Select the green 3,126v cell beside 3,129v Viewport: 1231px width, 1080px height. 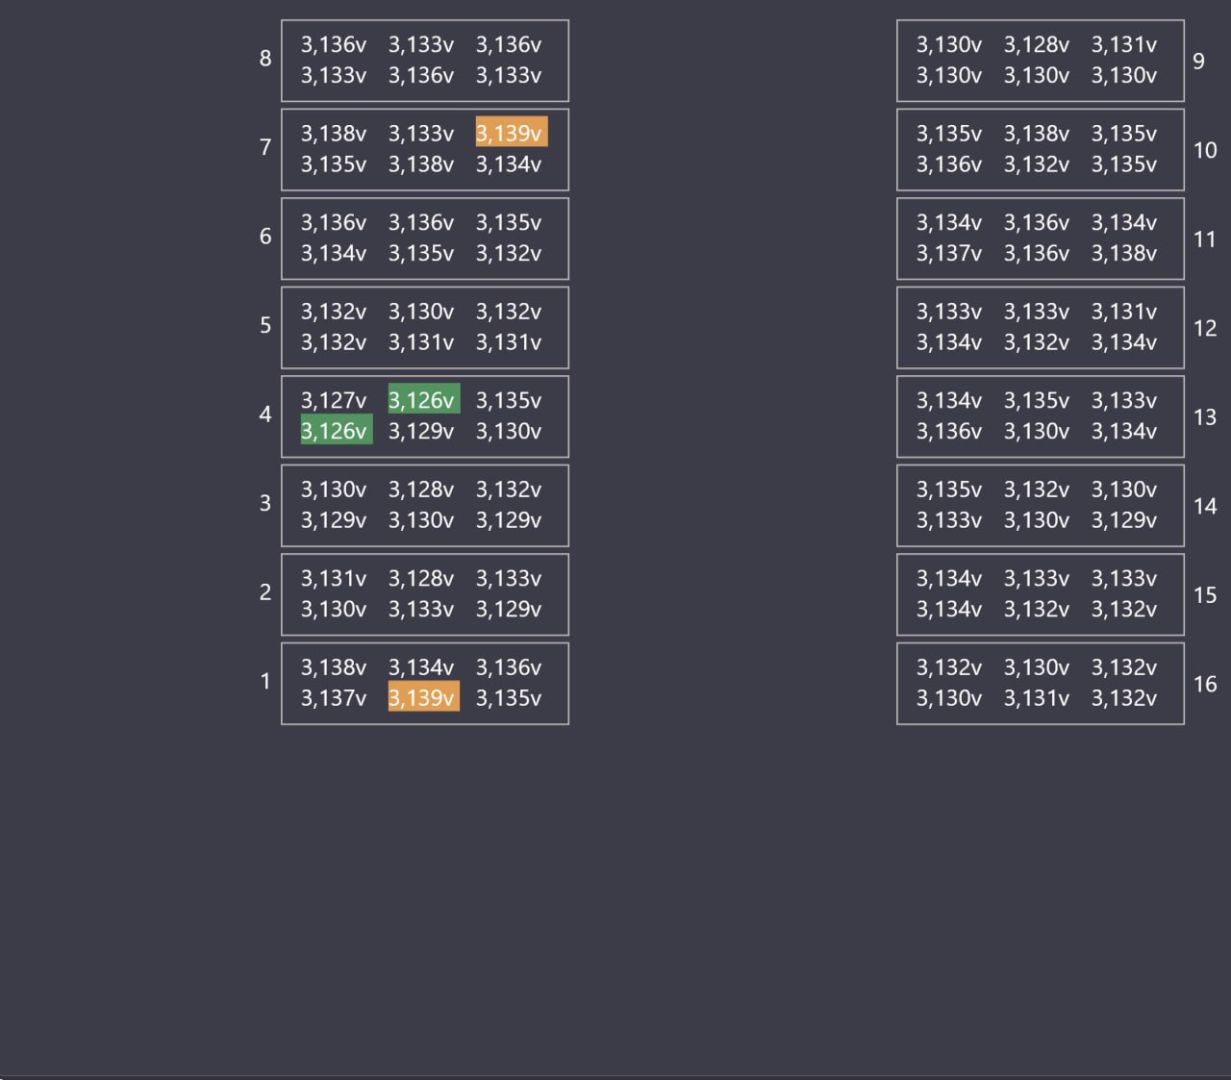pyautogui.click(x=336, y=431)
